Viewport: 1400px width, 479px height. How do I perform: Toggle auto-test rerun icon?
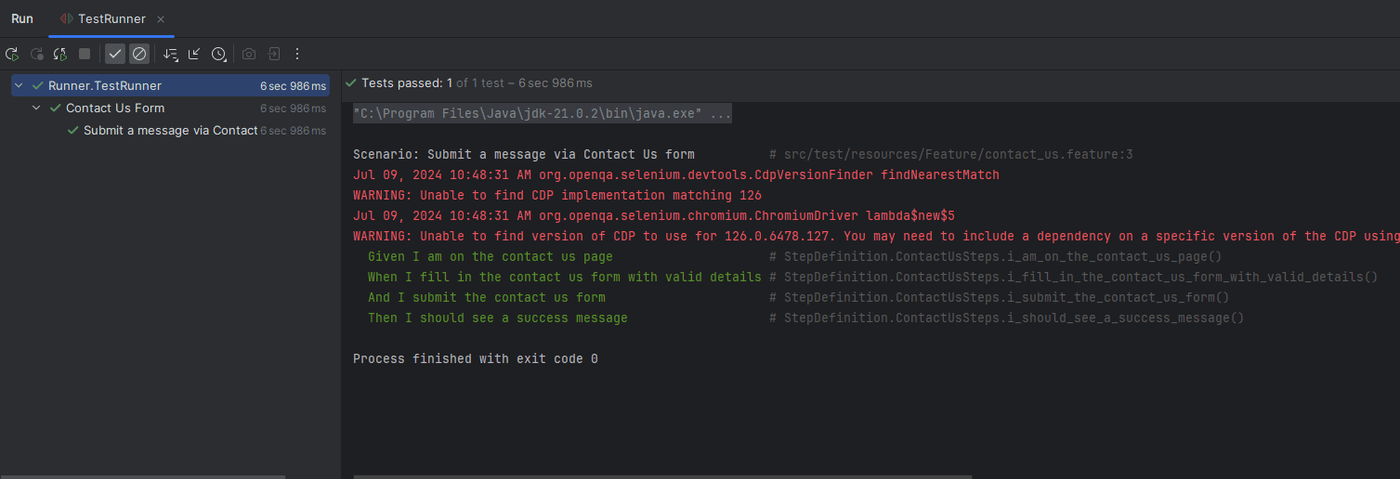tap(60, 54)
